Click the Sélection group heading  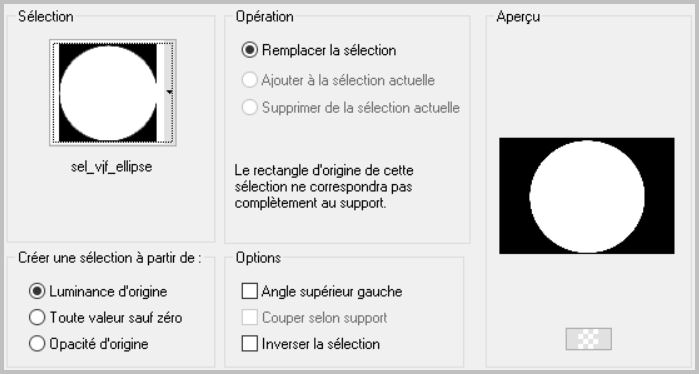click(x=45, y=16)
